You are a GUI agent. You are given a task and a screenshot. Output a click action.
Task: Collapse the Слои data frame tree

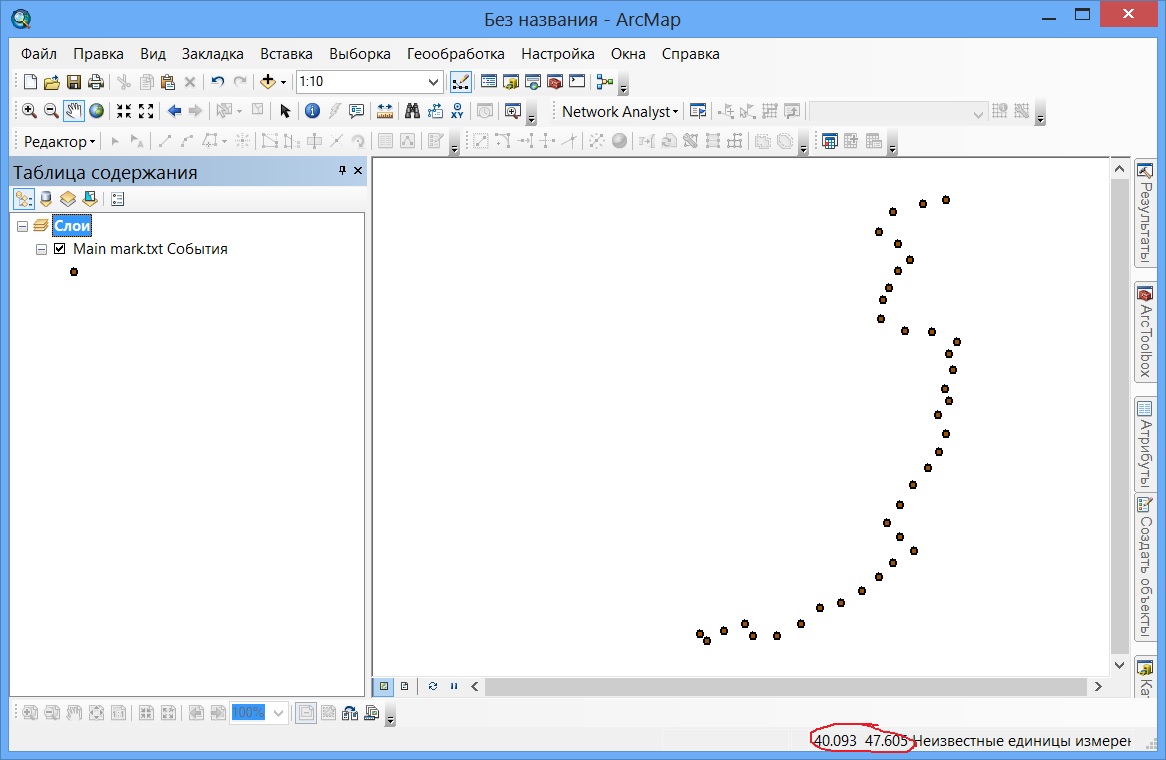point(22,226)
